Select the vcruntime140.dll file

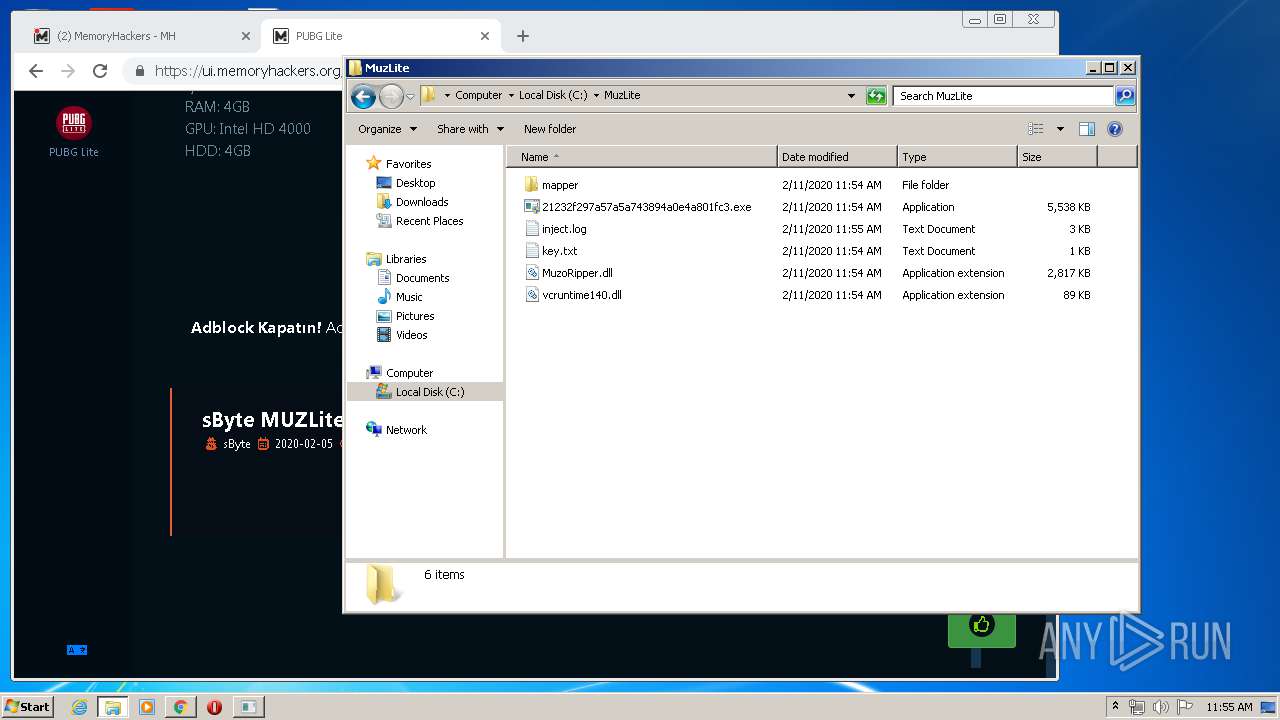581,295
